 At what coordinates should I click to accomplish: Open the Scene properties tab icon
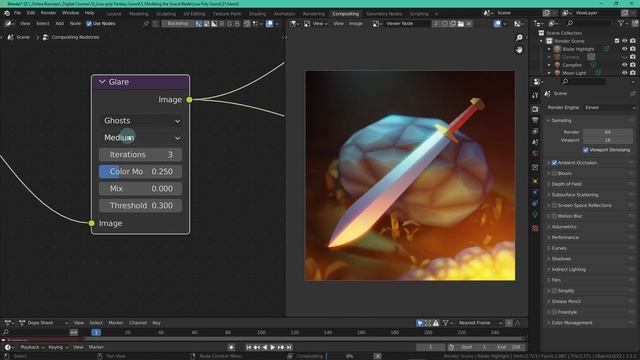[535, 142]
